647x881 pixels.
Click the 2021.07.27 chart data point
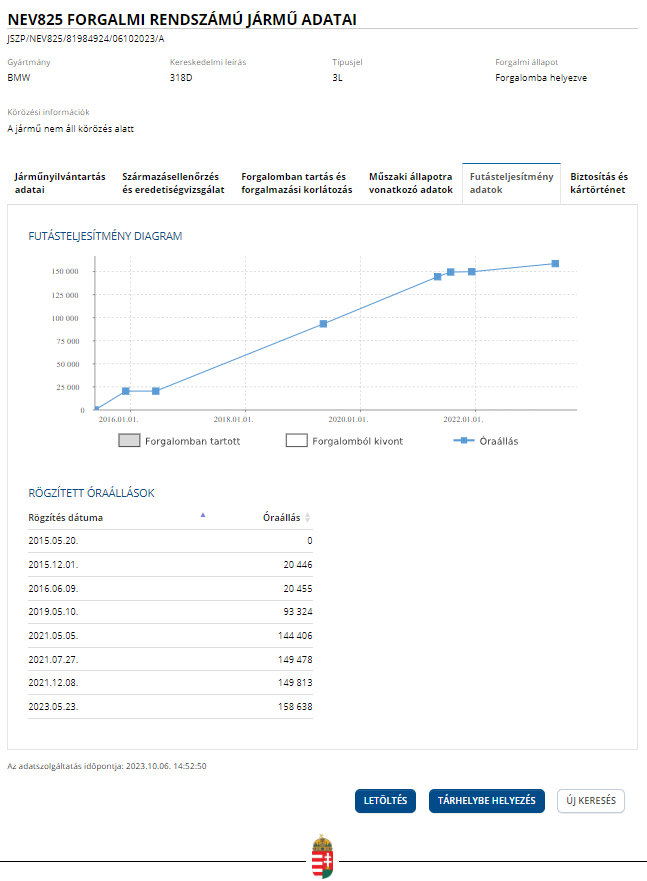pos(450,272)
